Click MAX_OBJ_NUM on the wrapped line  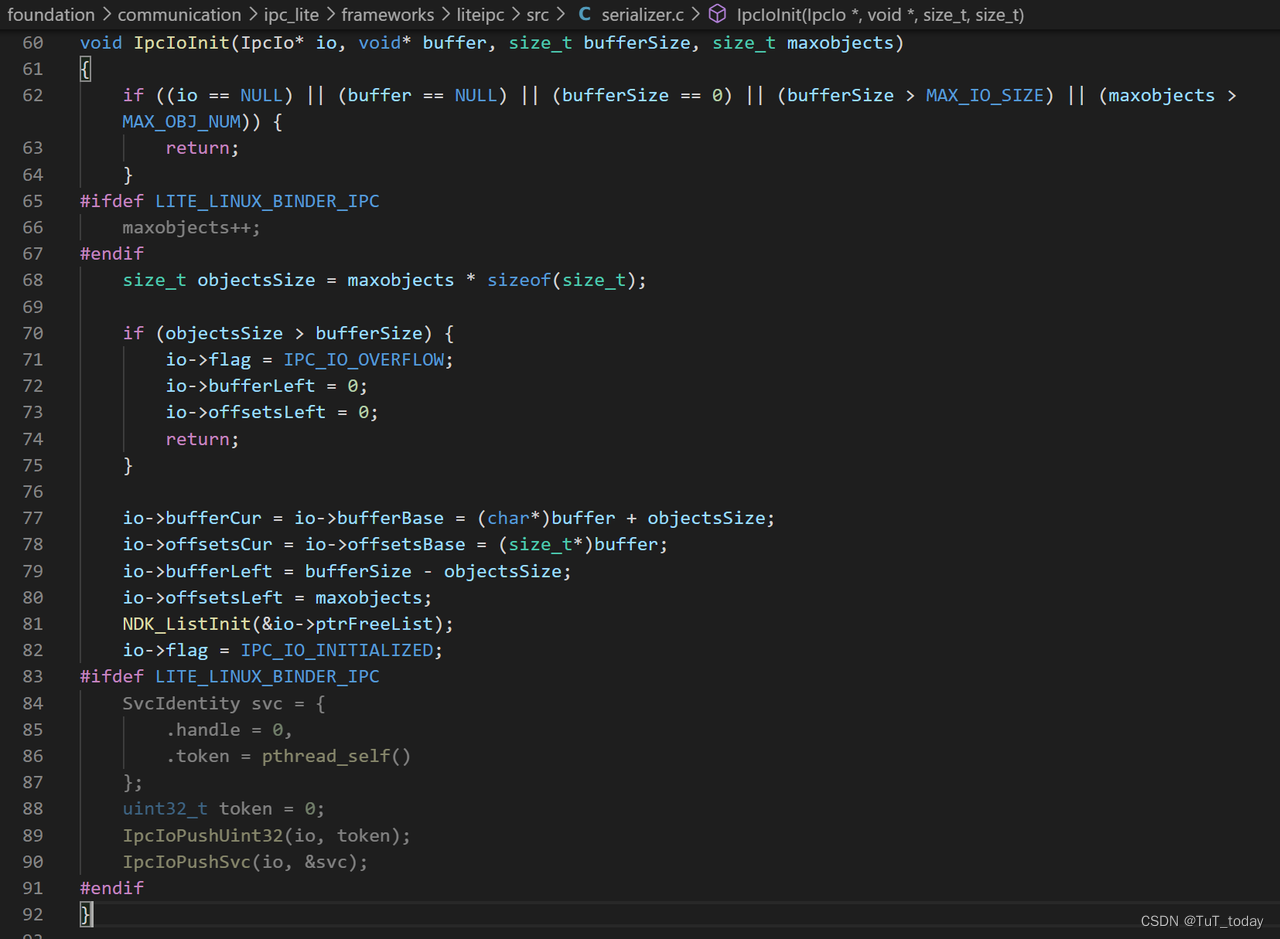coord(181,122)
